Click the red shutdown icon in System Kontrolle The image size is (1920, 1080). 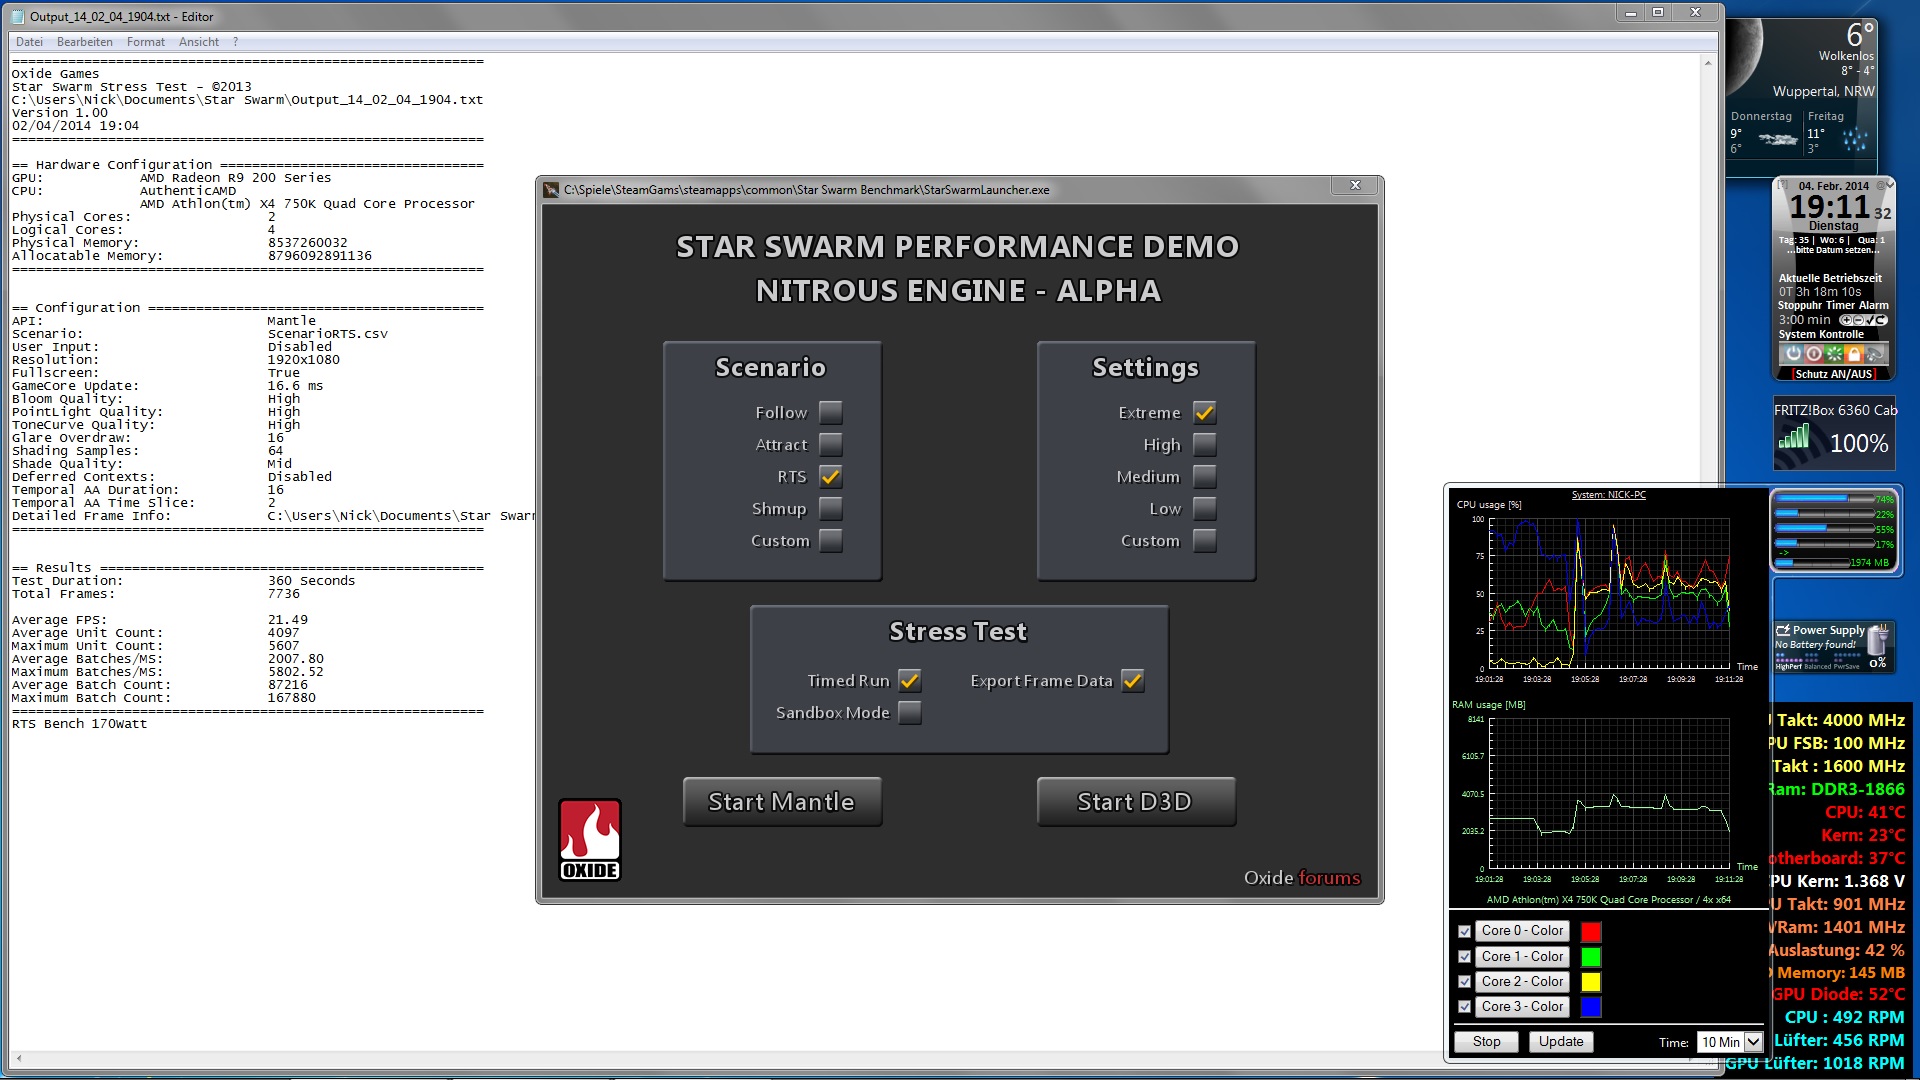[1814, 354]
